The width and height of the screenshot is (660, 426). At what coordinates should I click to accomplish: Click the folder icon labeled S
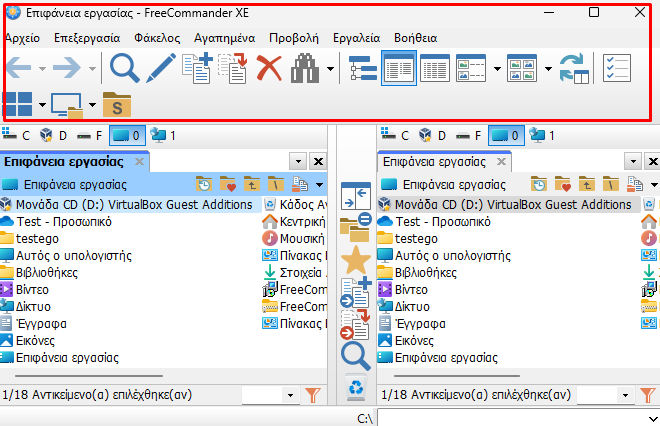117,104
